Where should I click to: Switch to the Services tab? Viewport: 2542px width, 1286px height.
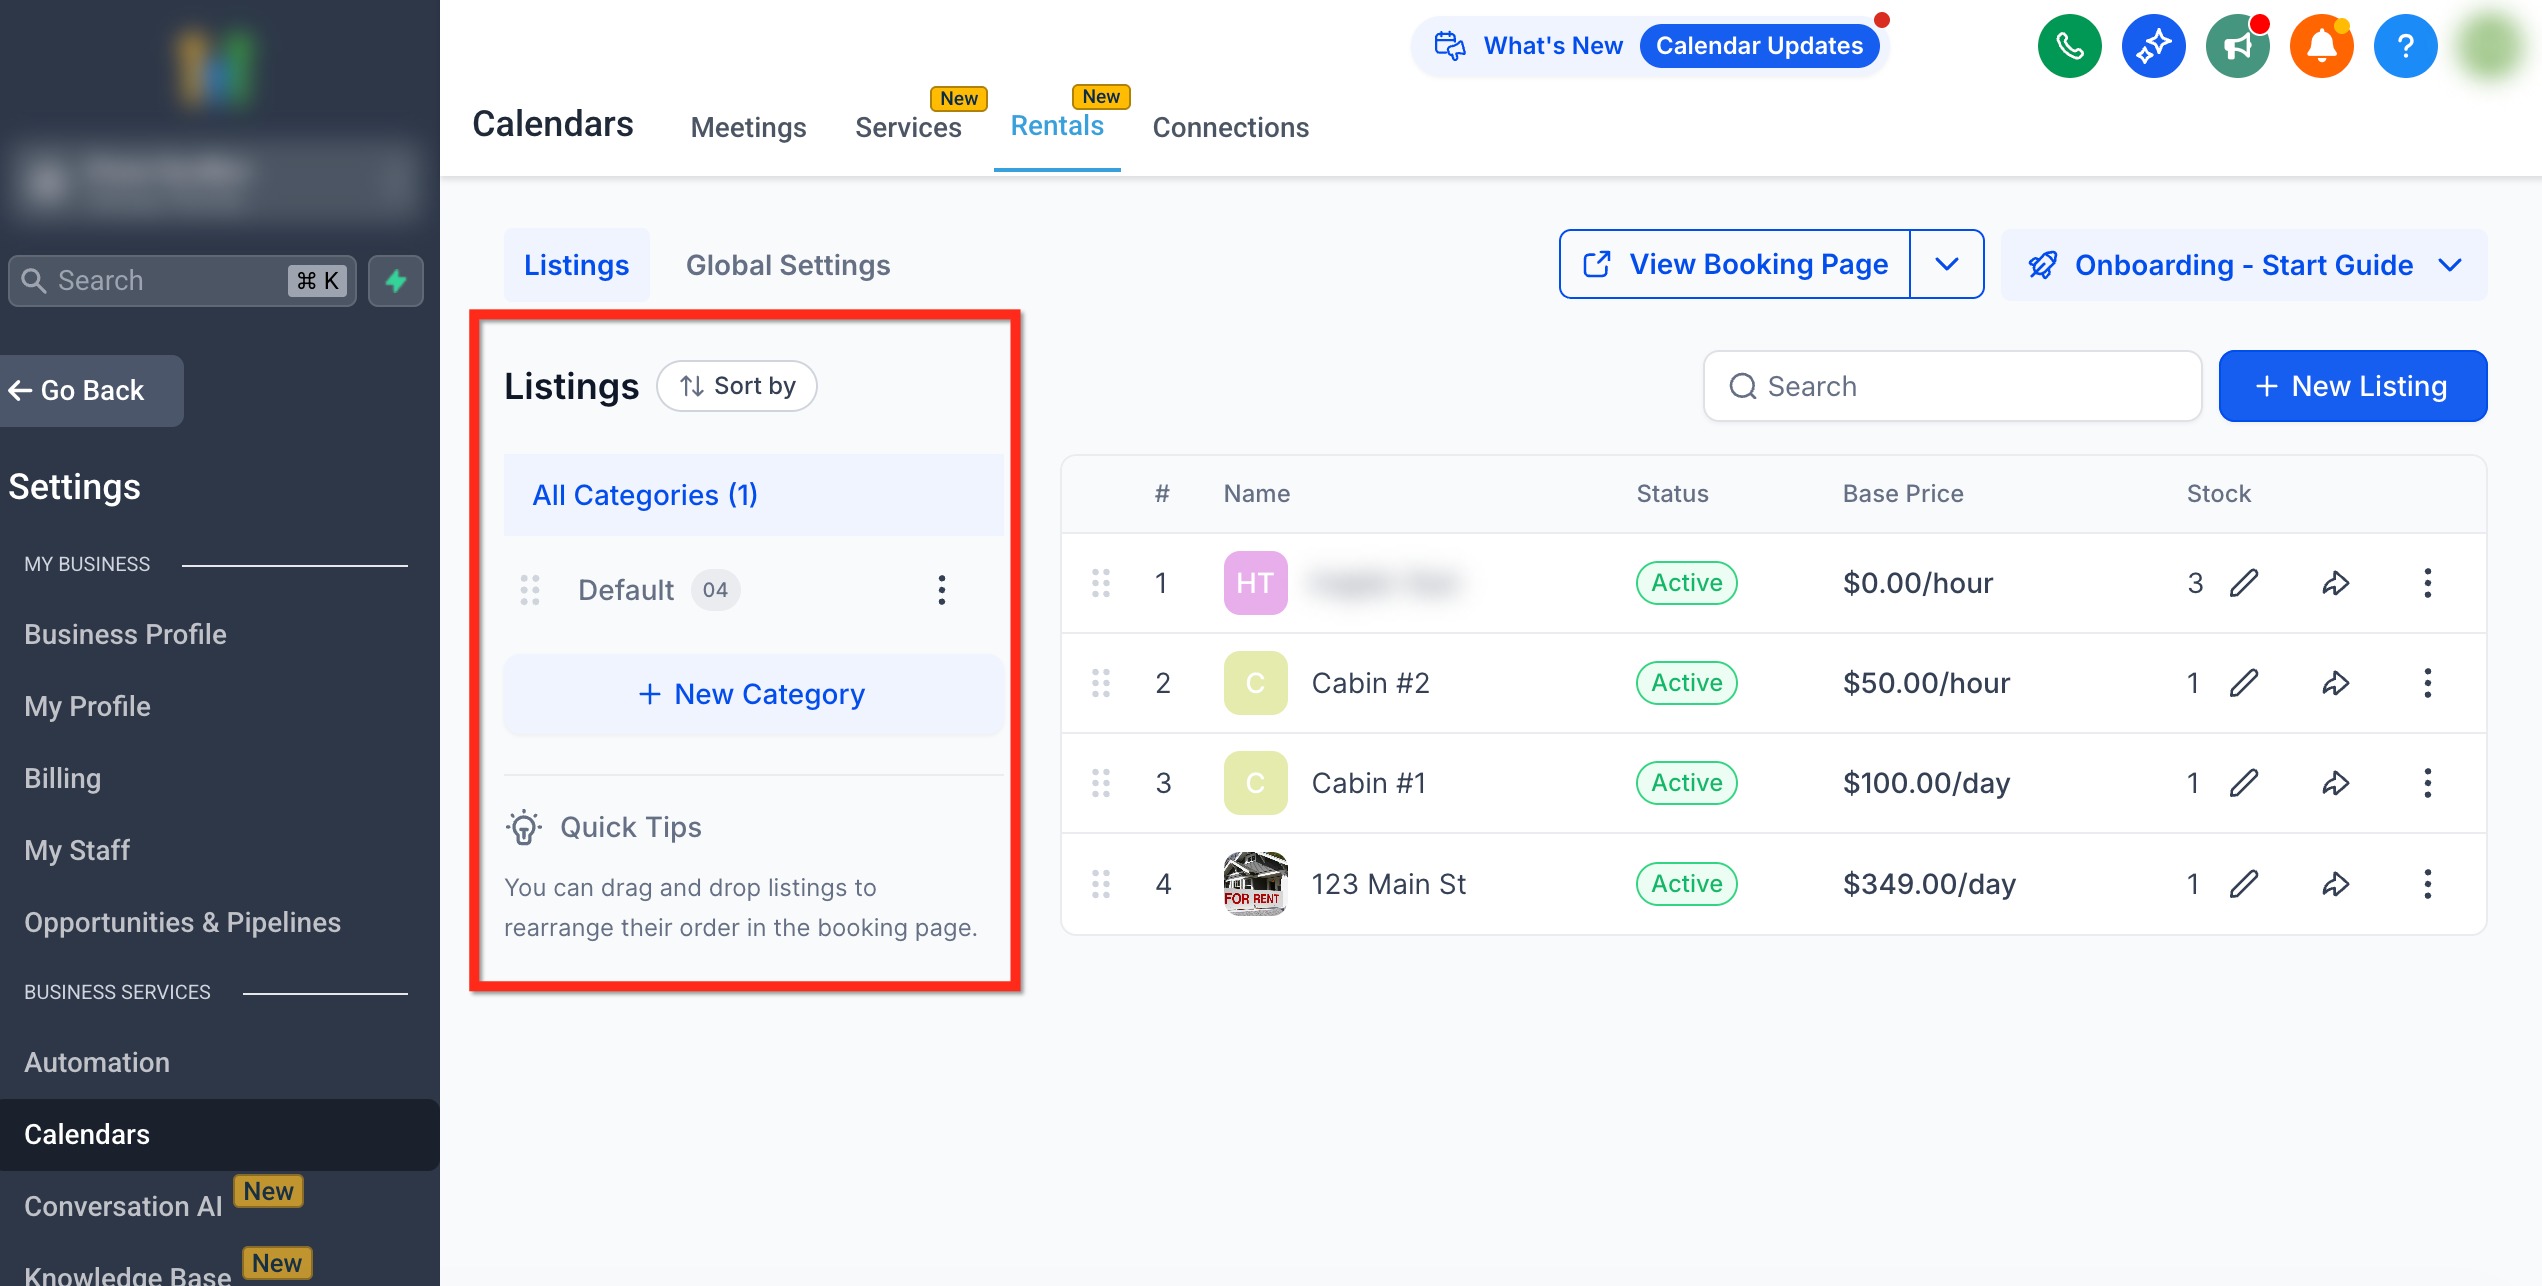[x=907, y=127]
